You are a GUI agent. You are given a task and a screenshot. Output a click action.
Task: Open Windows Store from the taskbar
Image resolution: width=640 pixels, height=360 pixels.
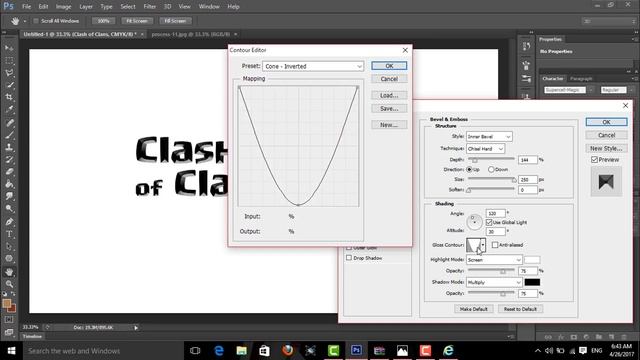coord(264,350)
